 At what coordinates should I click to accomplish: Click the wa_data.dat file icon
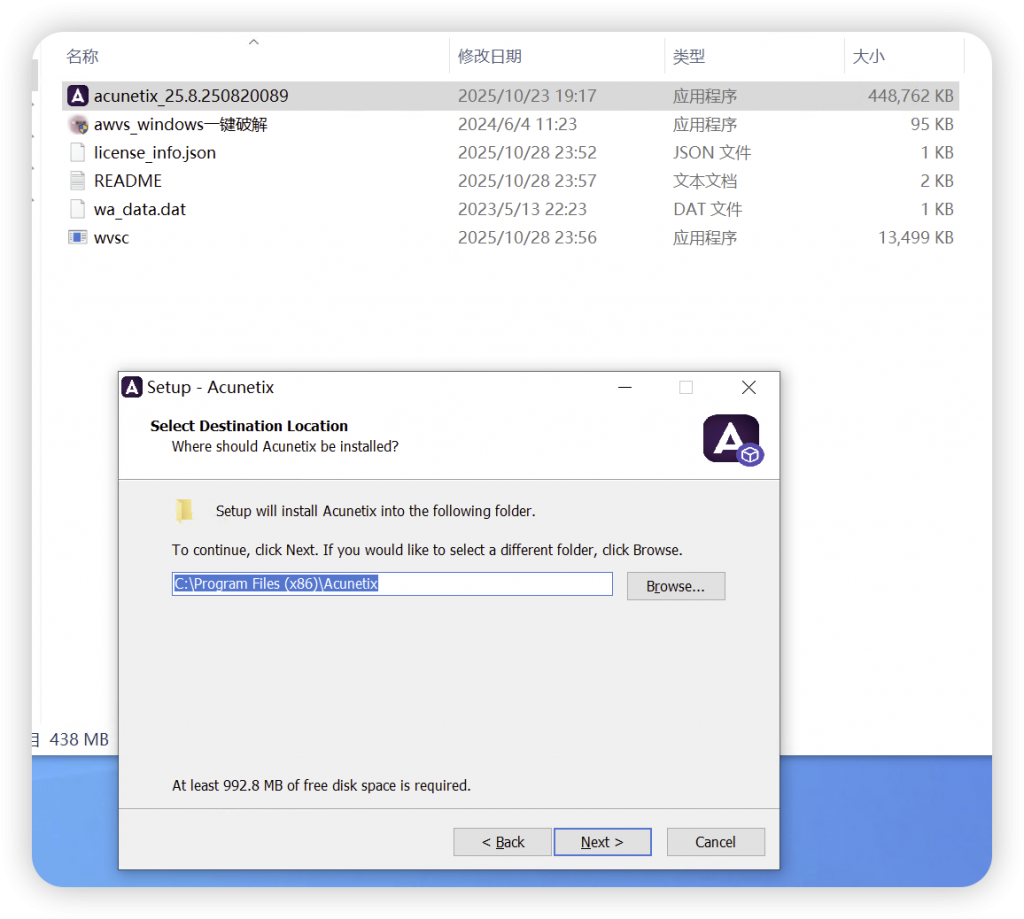coord(78,209)
